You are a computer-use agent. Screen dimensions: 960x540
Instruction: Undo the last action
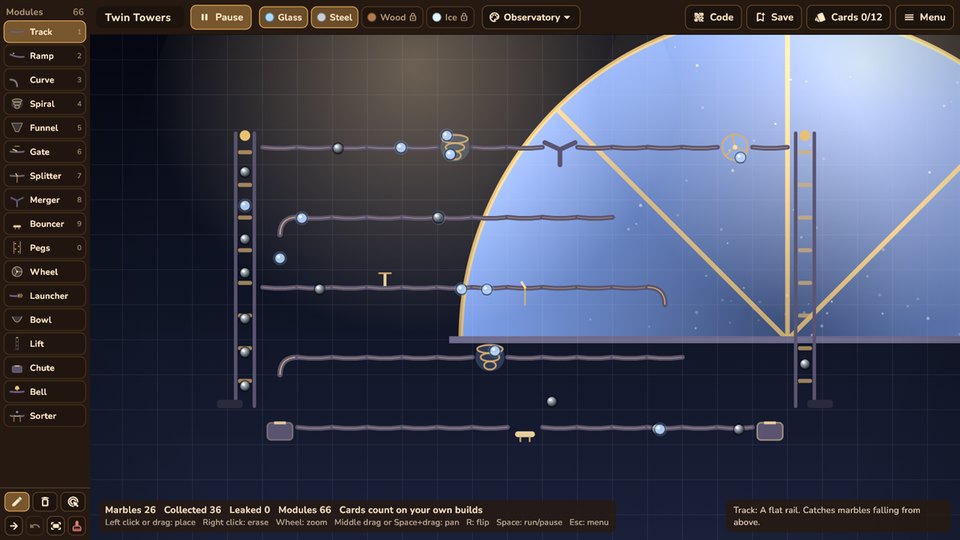tap(35, 526)
